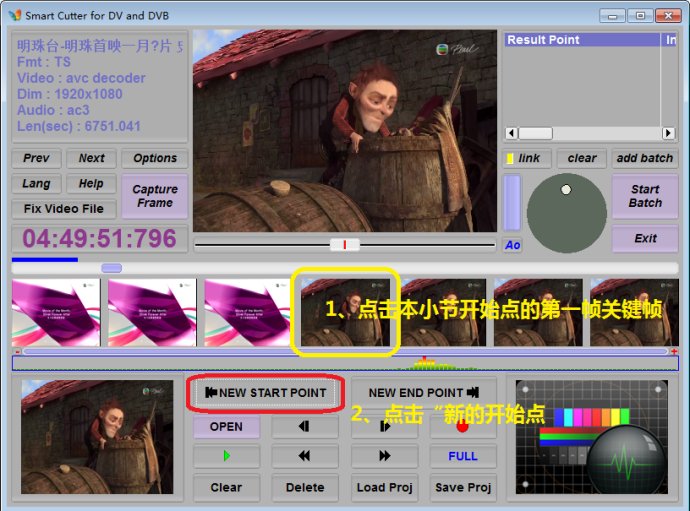Click the Delete button
The width and height of the screenshot is (690, 511).
(x=305, y=487)
